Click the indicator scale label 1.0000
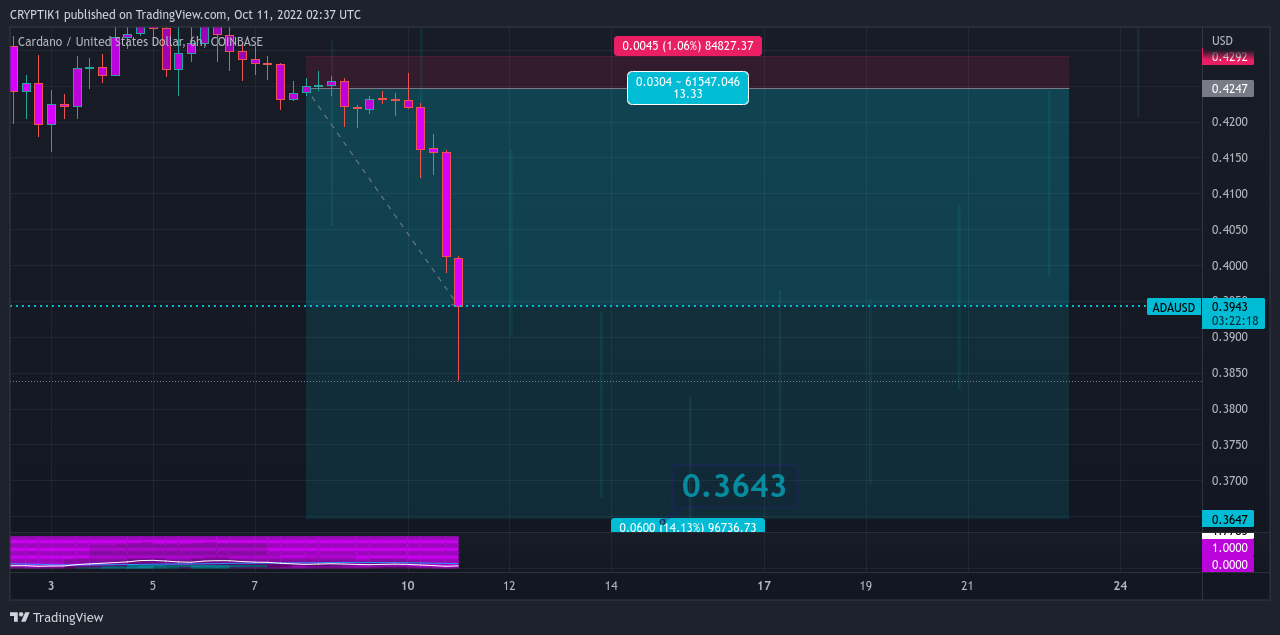Screen dimensions: 1280x635 pos(1228,548)
